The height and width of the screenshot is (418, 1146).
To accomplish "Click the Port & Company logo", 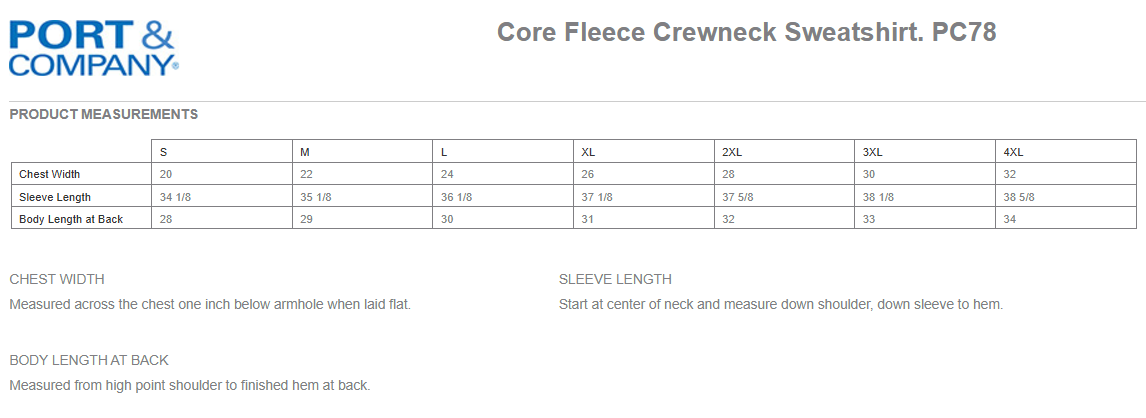I will pos(93,47).
